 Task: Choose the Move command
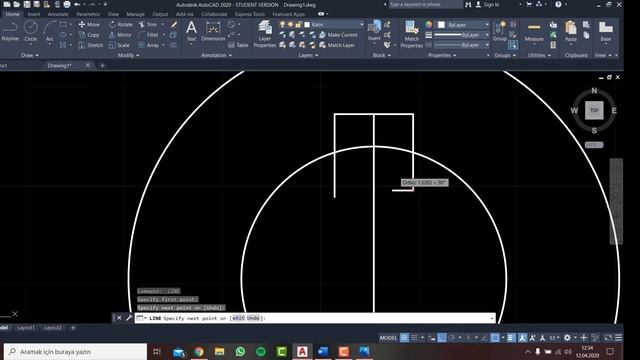pyautogui.click(x=89, y=24)
